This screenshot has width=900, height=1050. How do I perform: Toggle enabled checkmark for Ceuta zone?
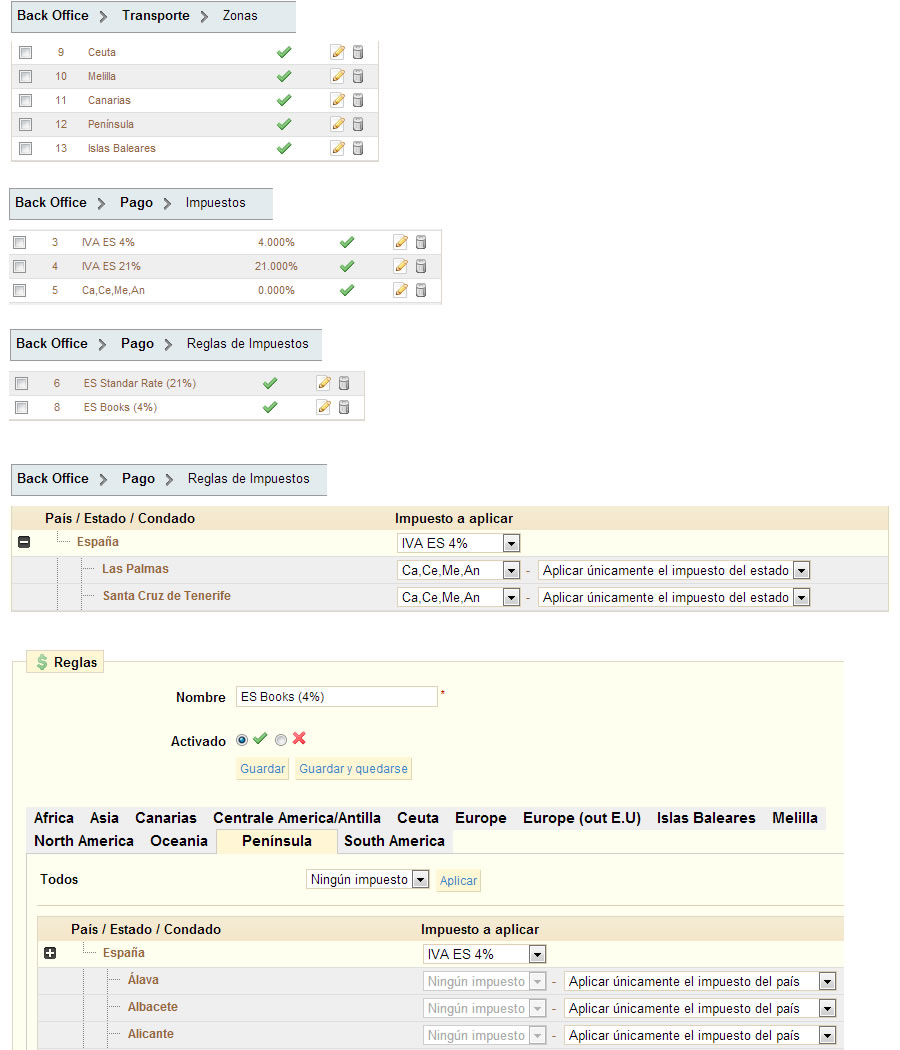[x=284, y=52]
